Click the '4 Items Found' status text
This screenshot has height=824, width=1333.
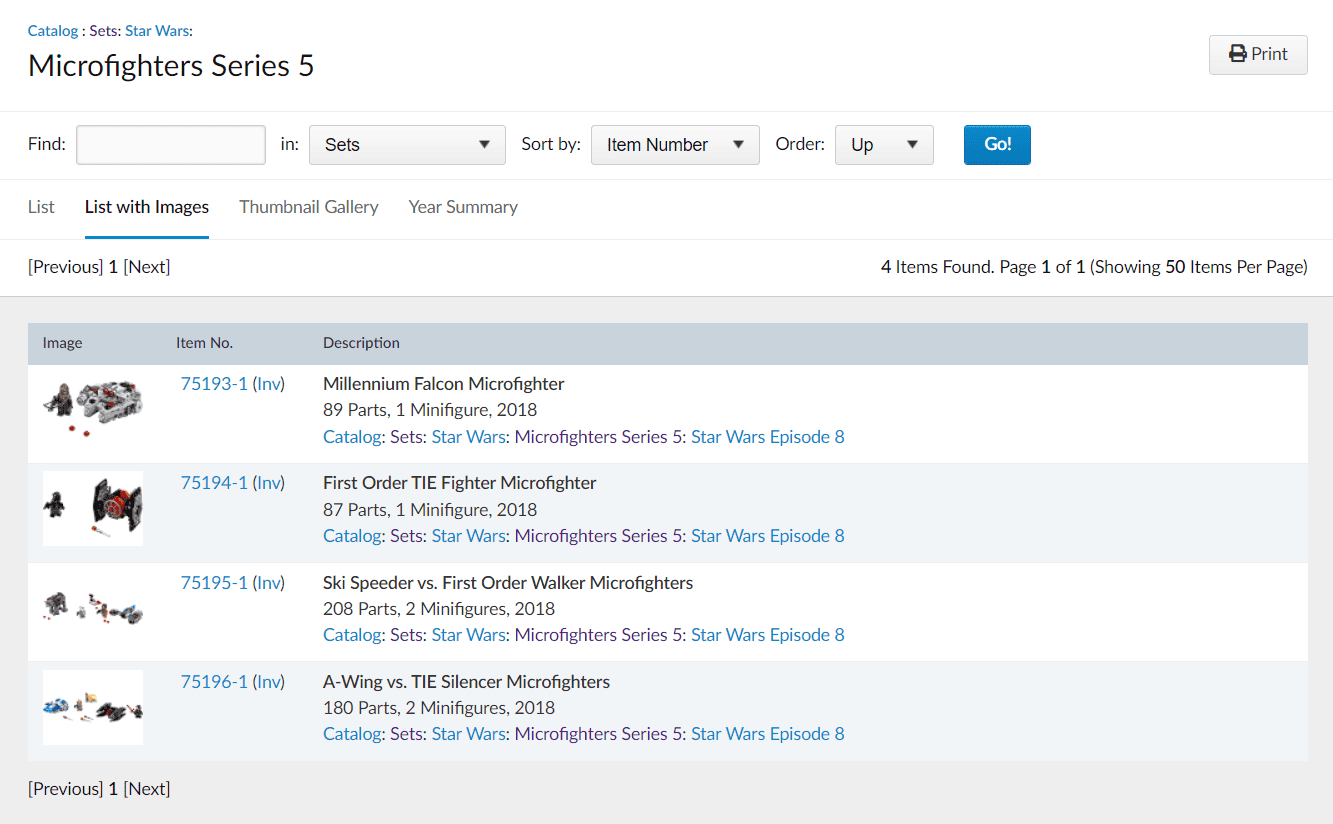[x=937, y=267]
